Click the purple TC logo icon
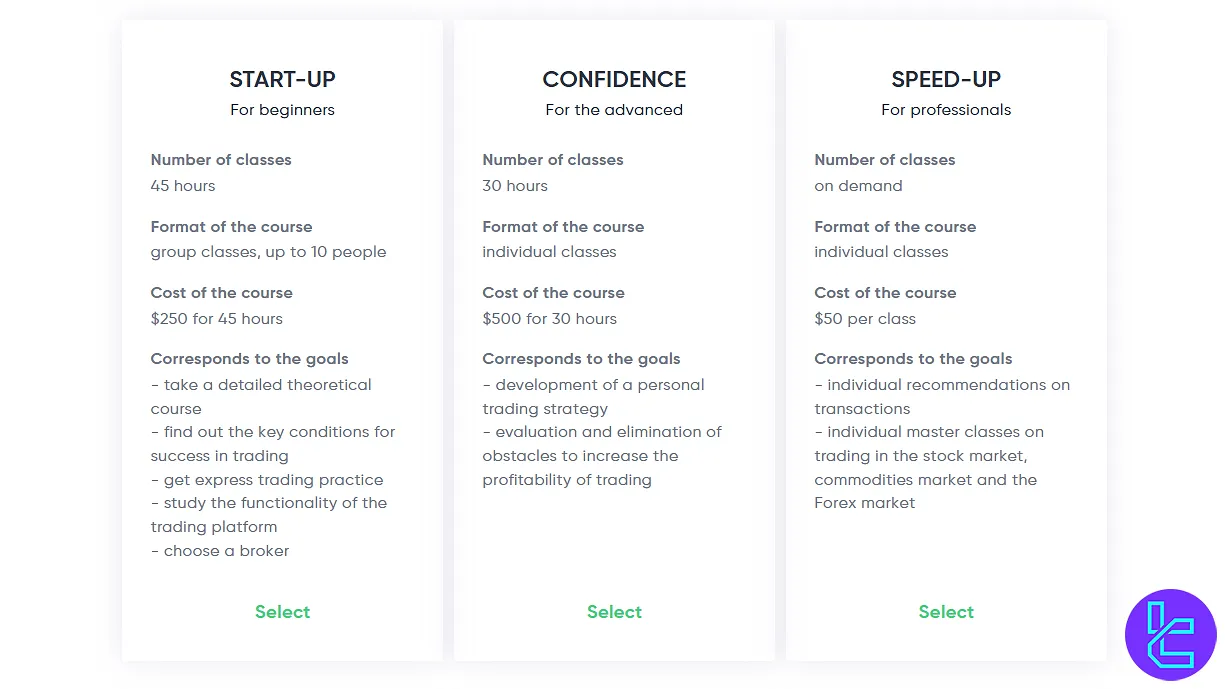The image size is (1225, 689). coord(1170,635)
